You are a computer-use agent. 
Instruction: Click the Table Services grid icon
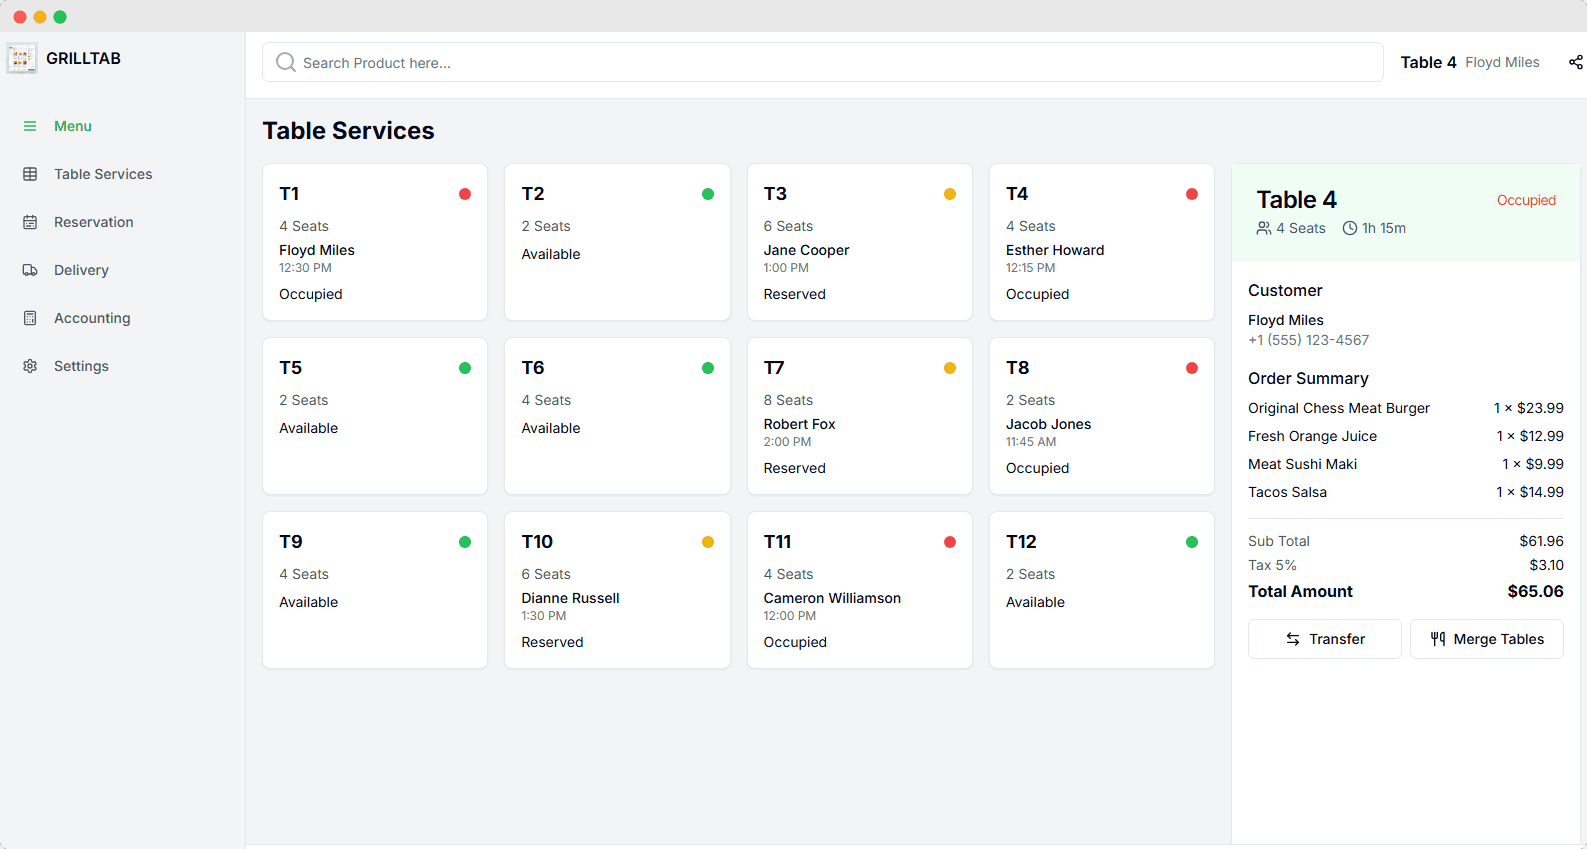click(x=30, y=174)
